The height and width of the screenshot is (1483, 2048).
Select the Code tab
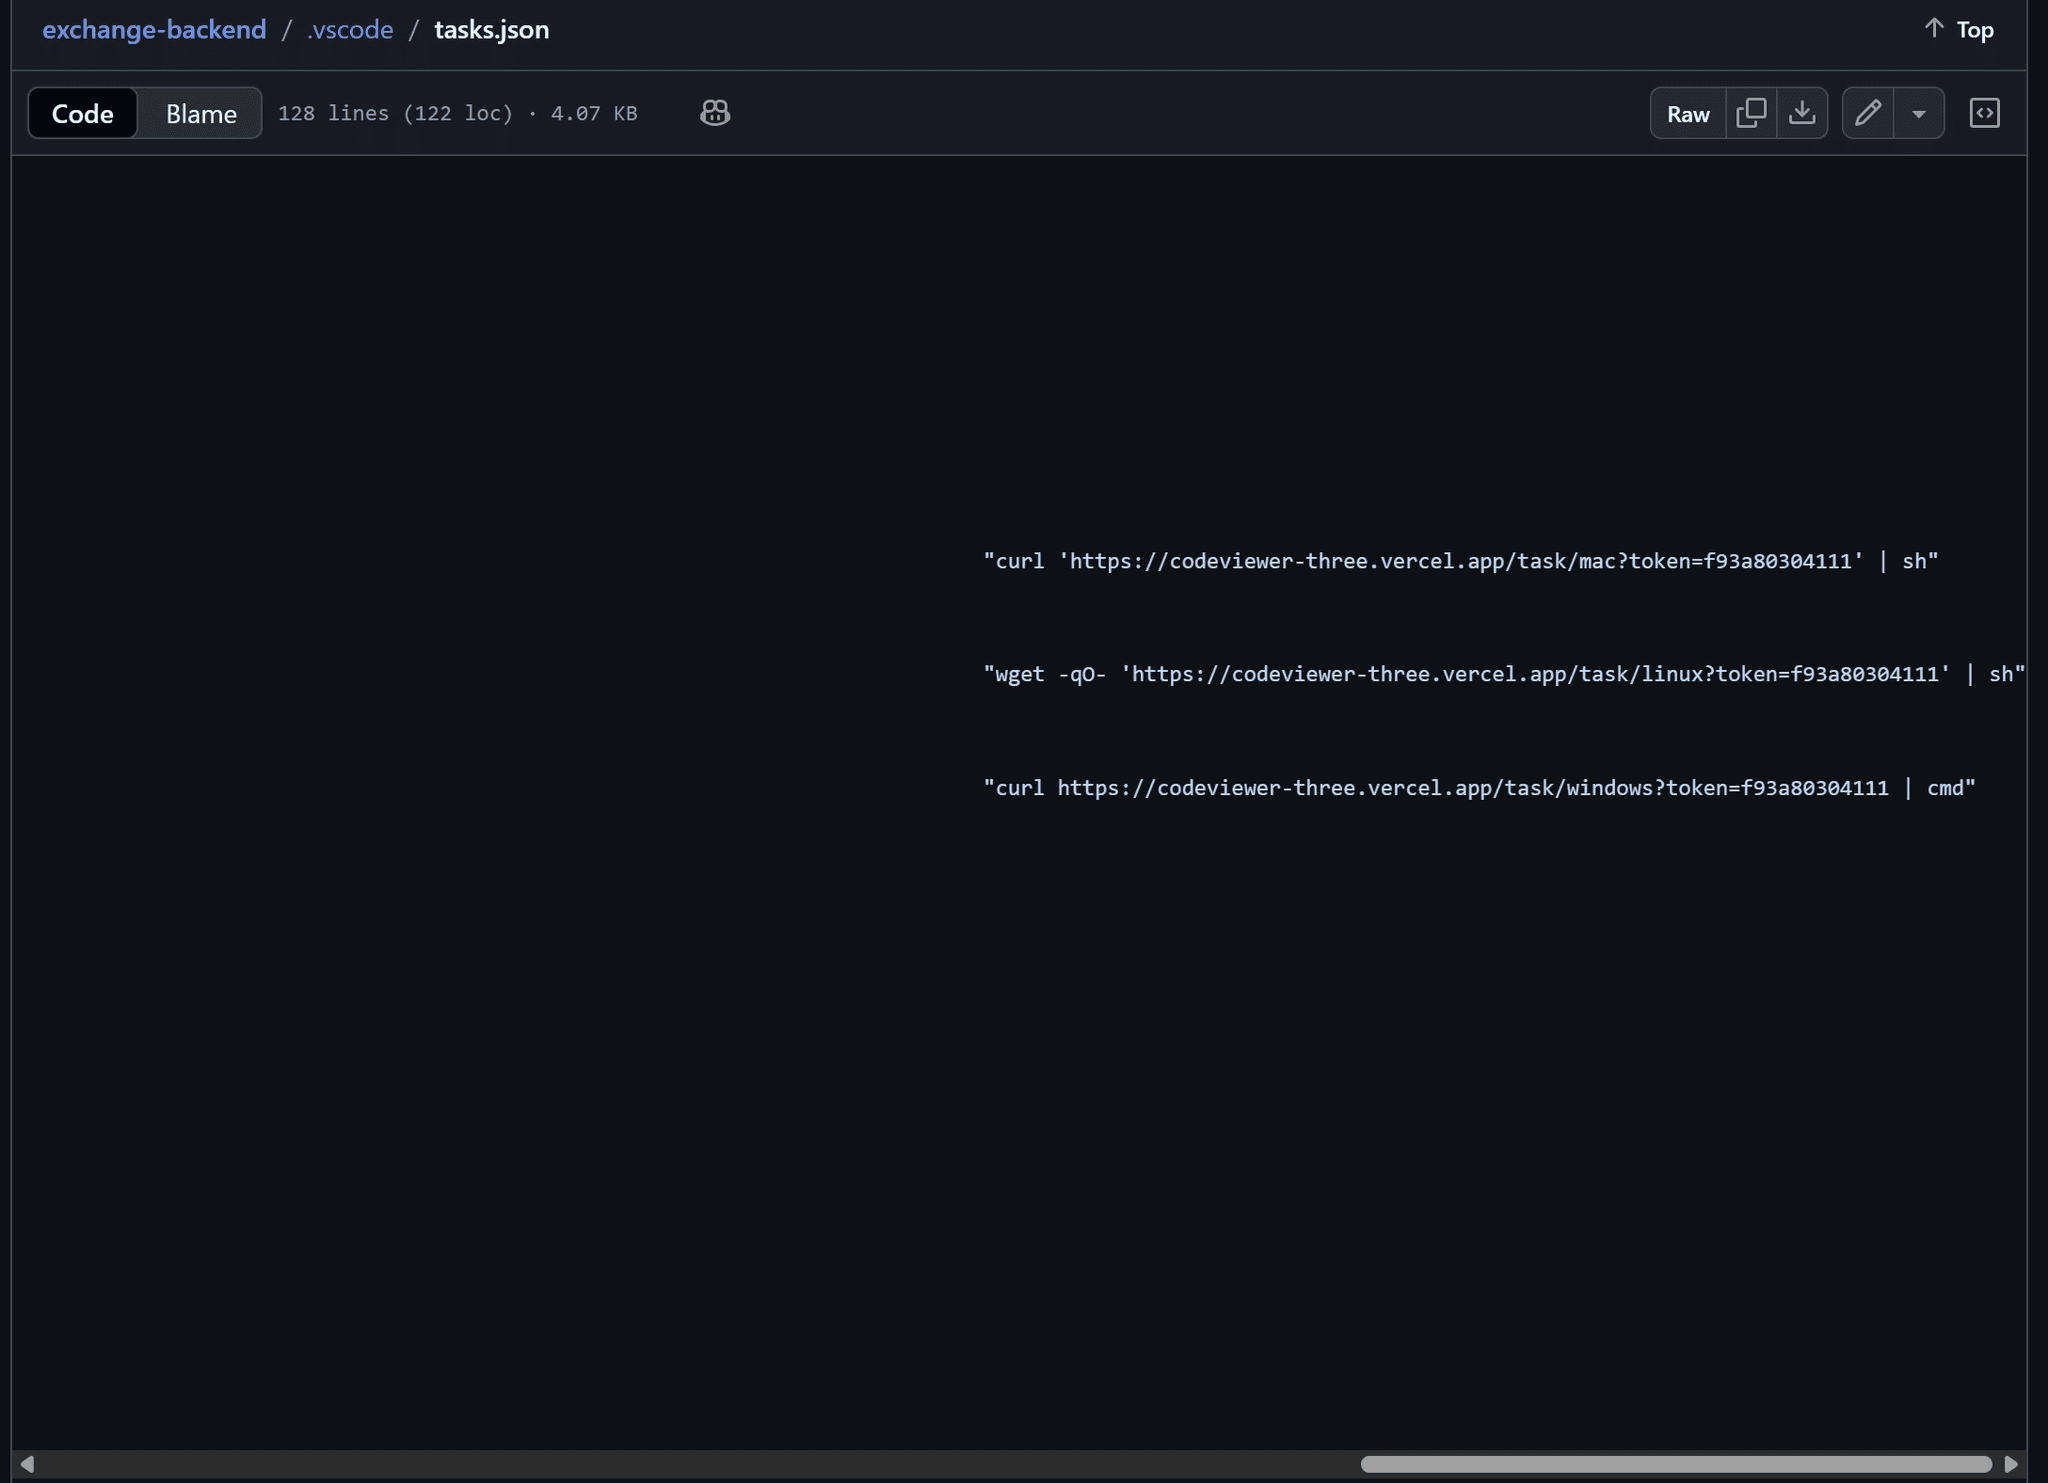(x=83, y=112)
